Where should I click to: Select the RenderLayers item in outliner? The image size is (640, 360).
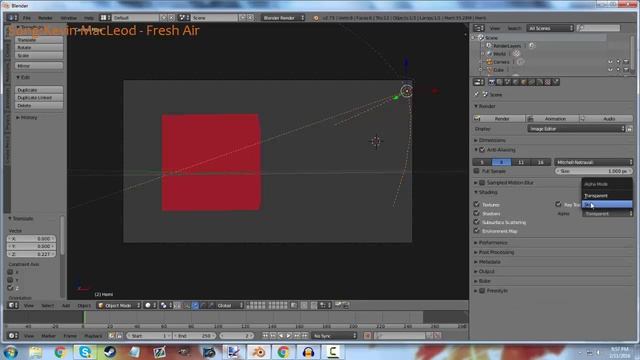coord(507,46)
